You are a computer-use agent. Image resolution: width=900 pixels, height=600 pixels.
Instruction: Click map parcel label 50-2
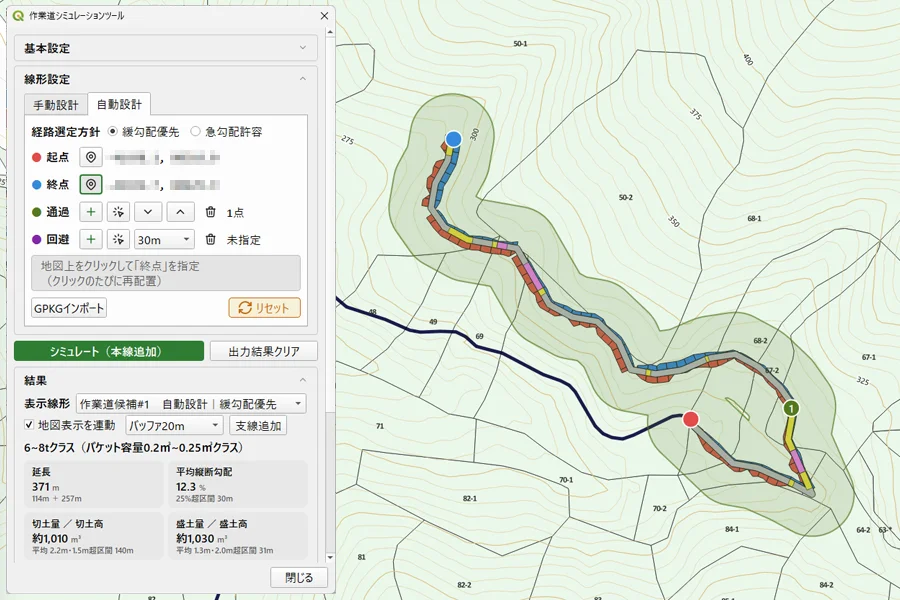626,198
